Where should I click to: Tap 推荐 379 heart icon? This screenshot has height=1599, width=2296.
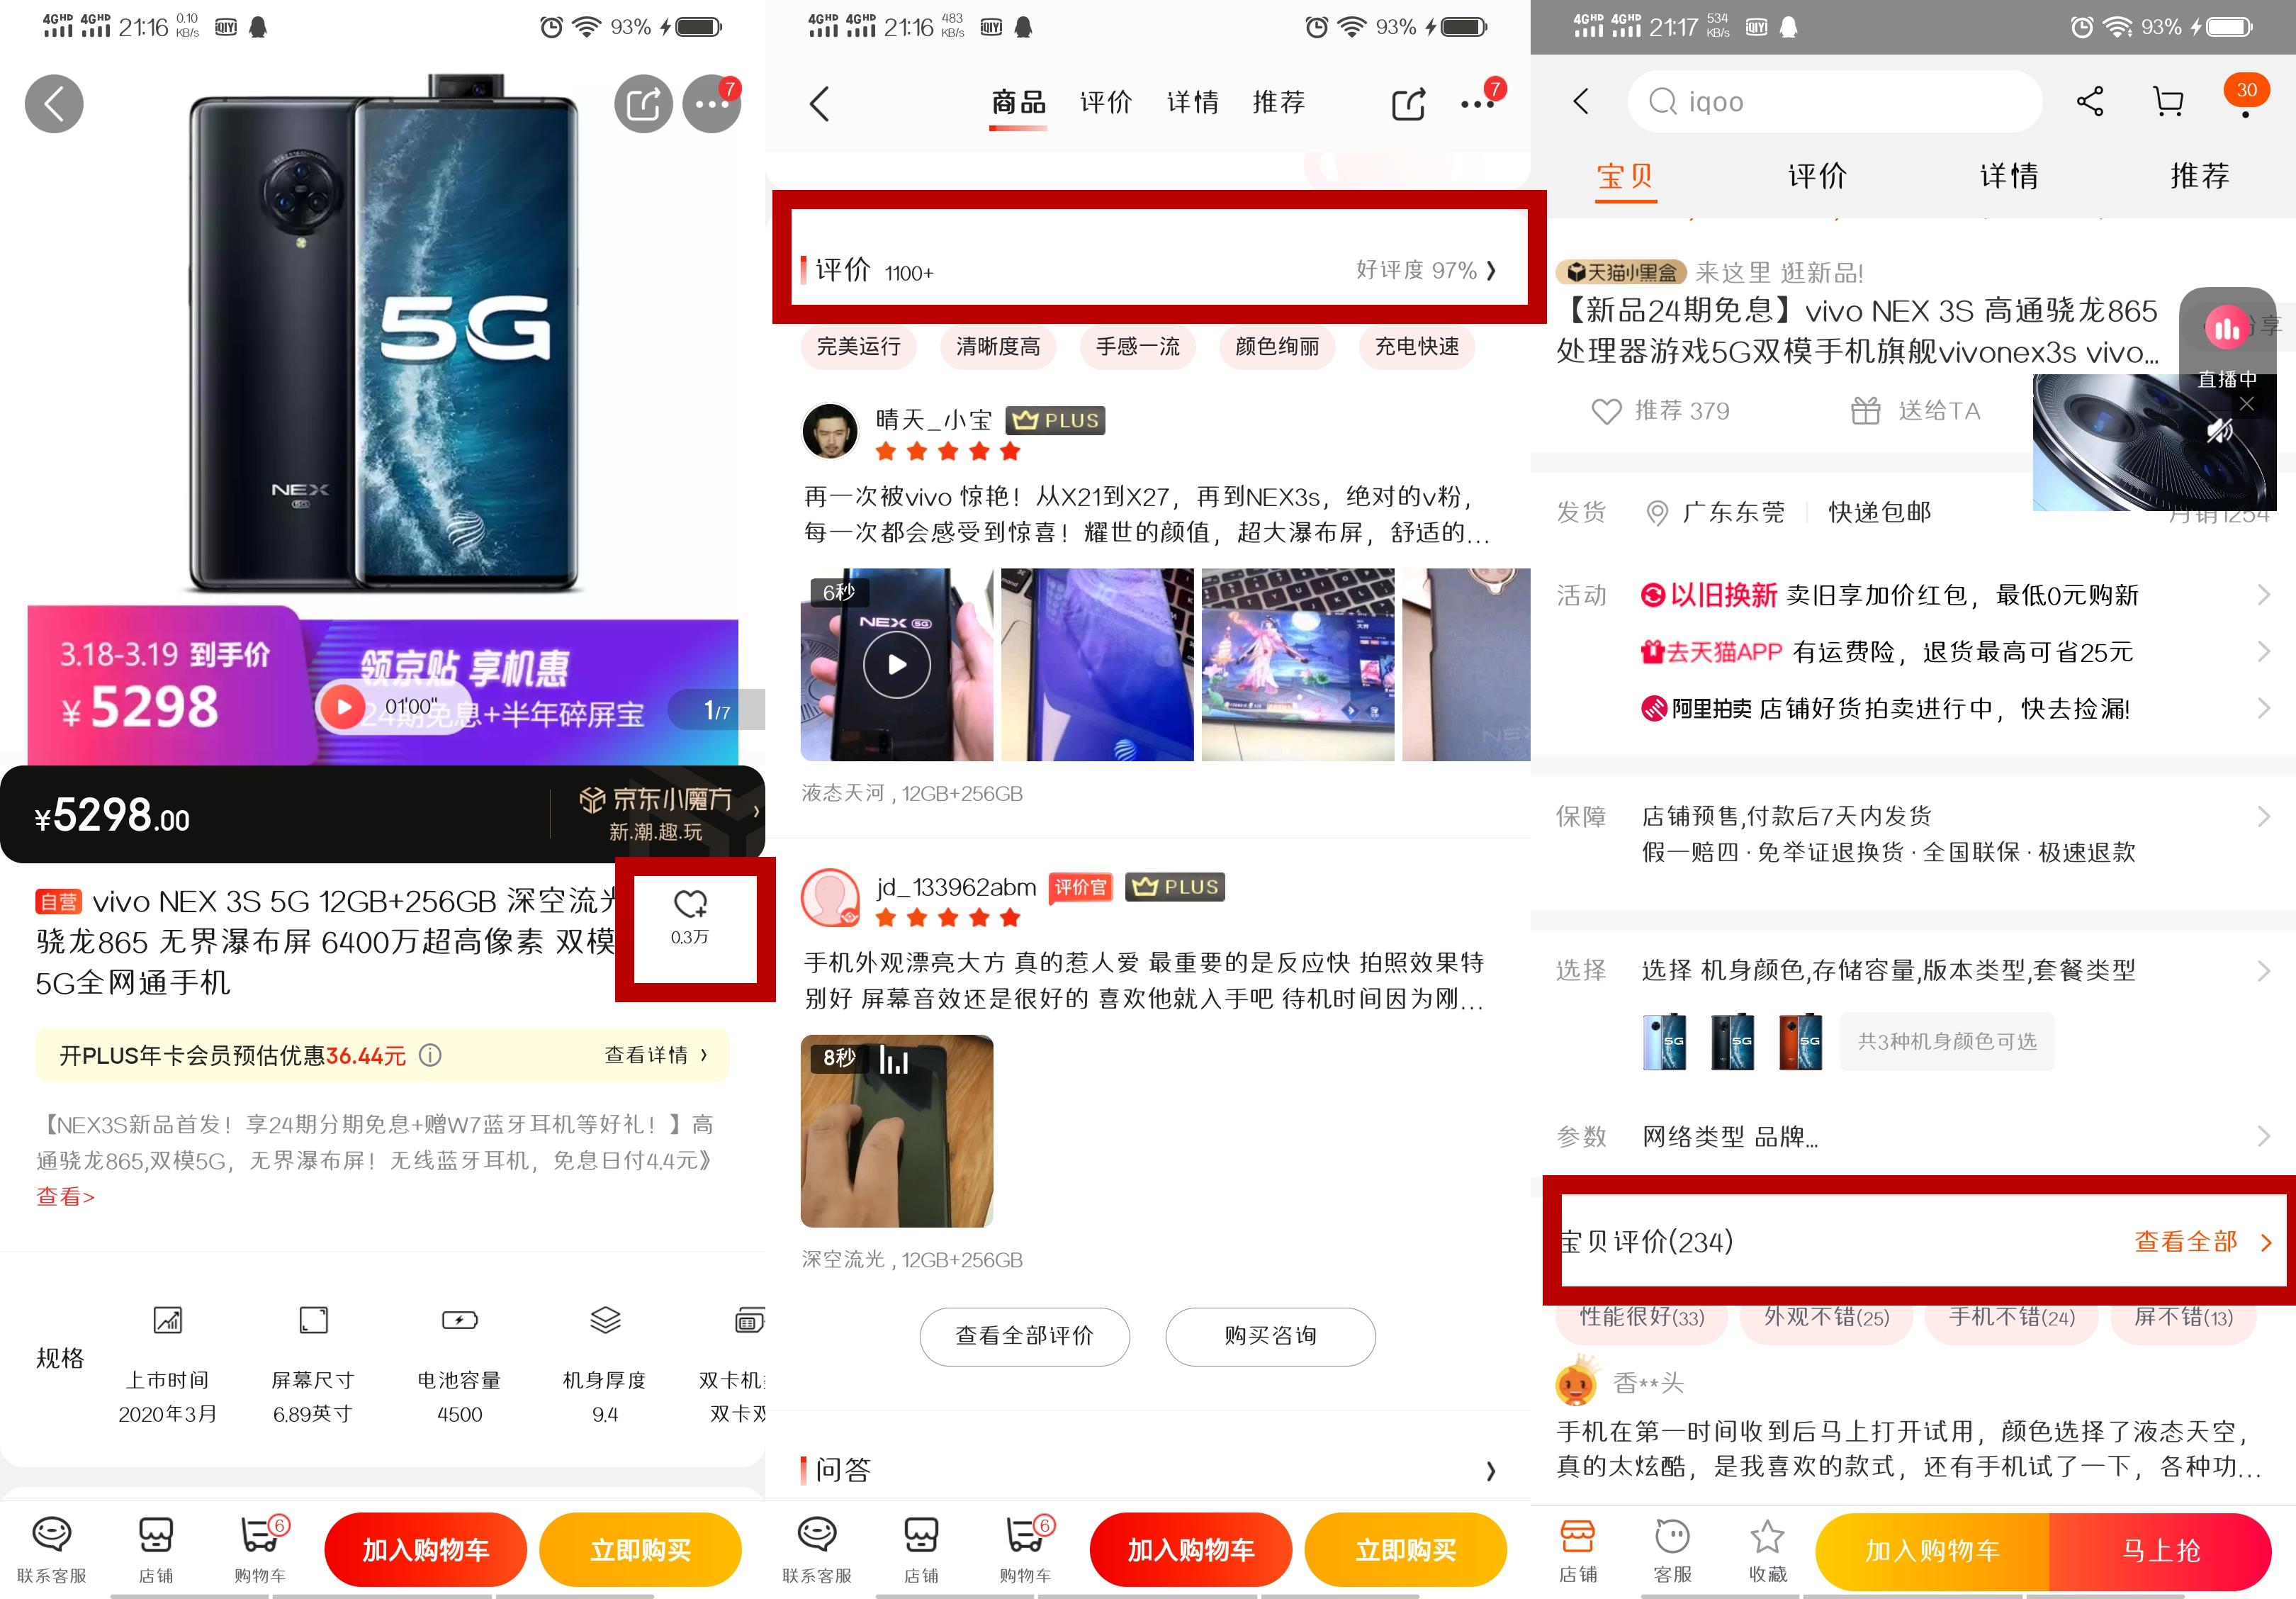tap(1606, 411)
